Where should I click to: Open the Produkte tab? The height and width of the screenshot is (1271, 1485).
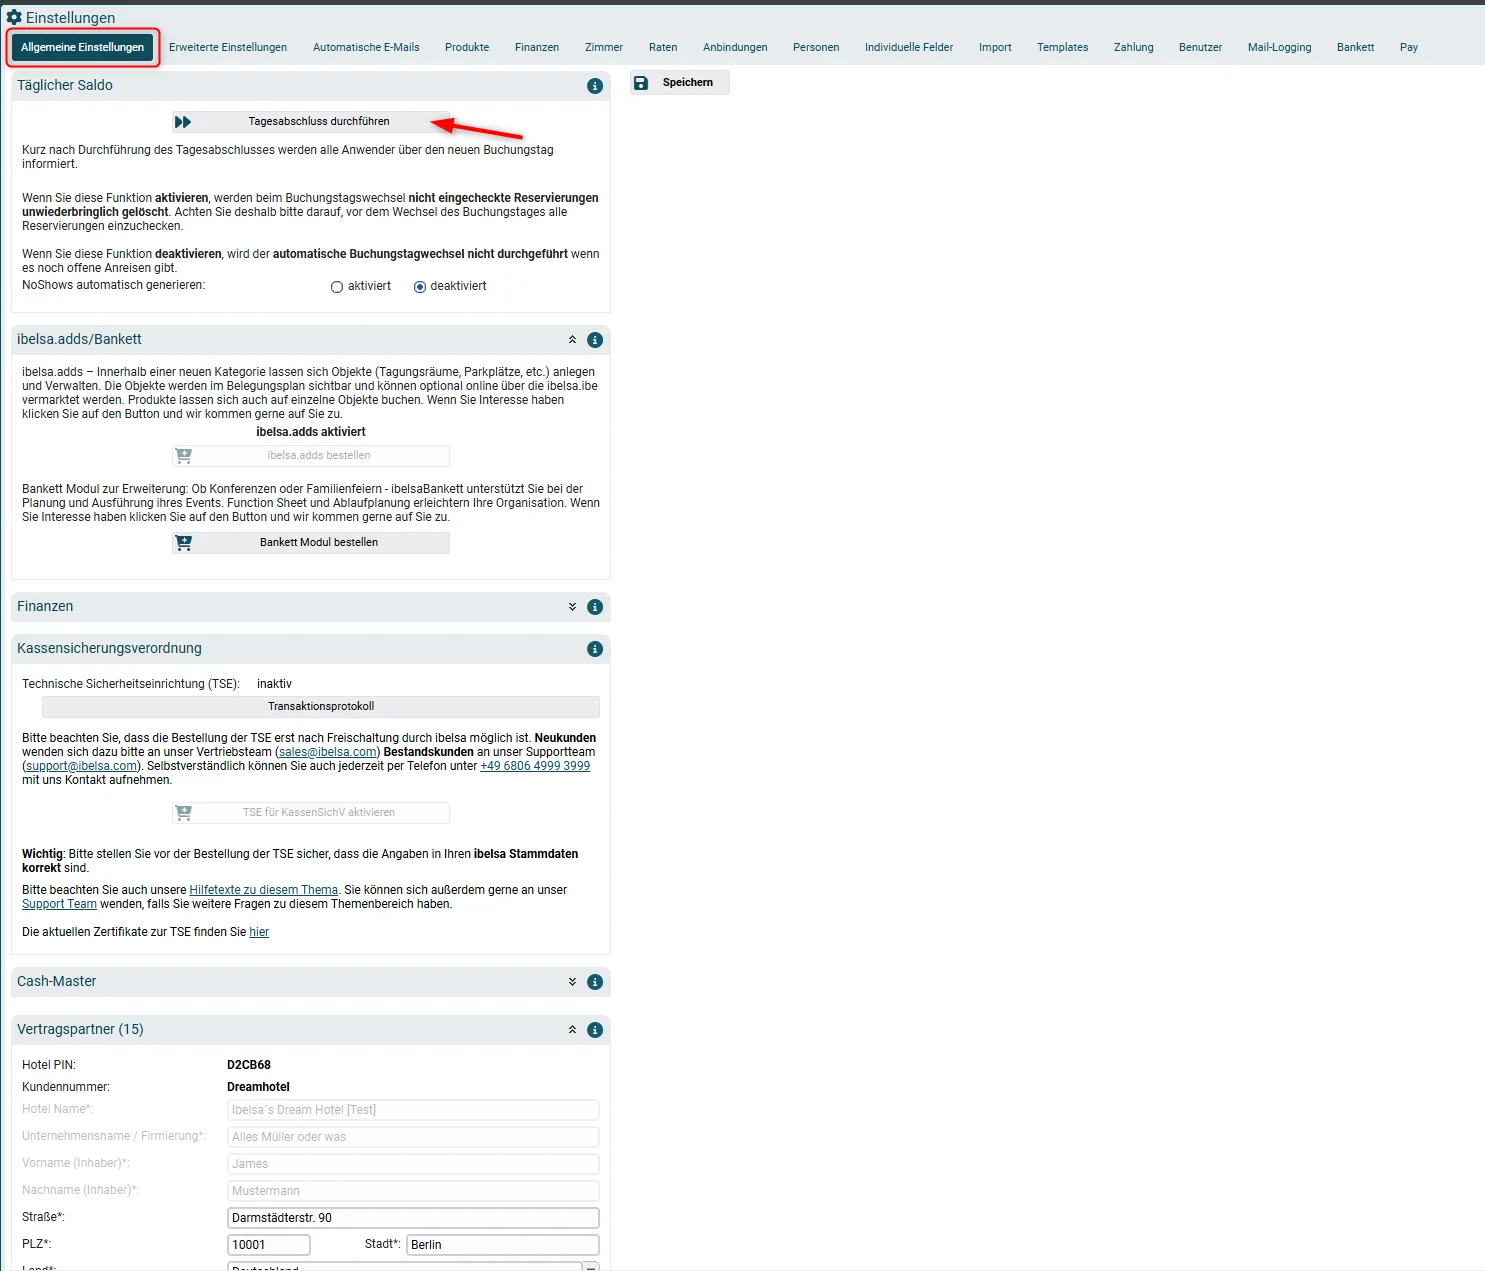(x=467, y=47)
